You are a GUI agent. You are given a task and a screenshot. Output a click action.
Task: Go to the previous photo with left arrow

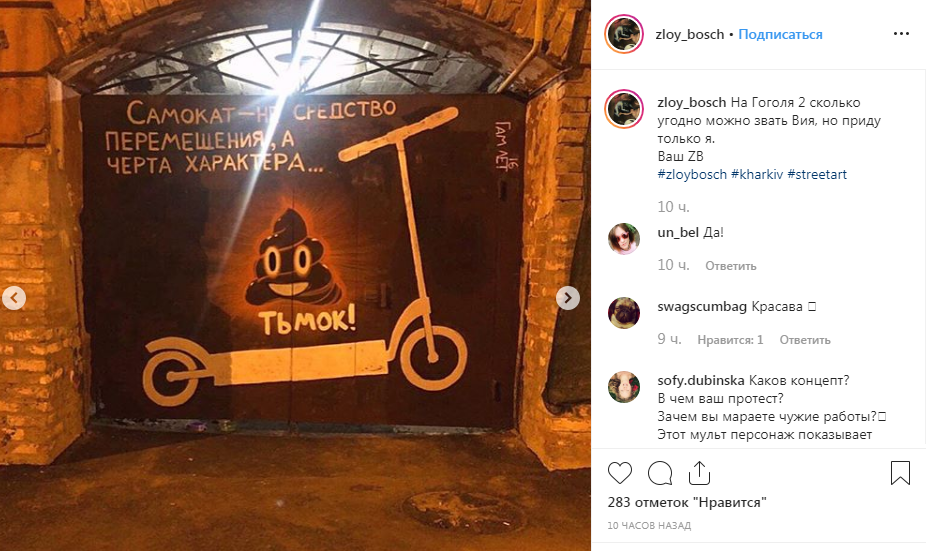click(x=14, y=298)
